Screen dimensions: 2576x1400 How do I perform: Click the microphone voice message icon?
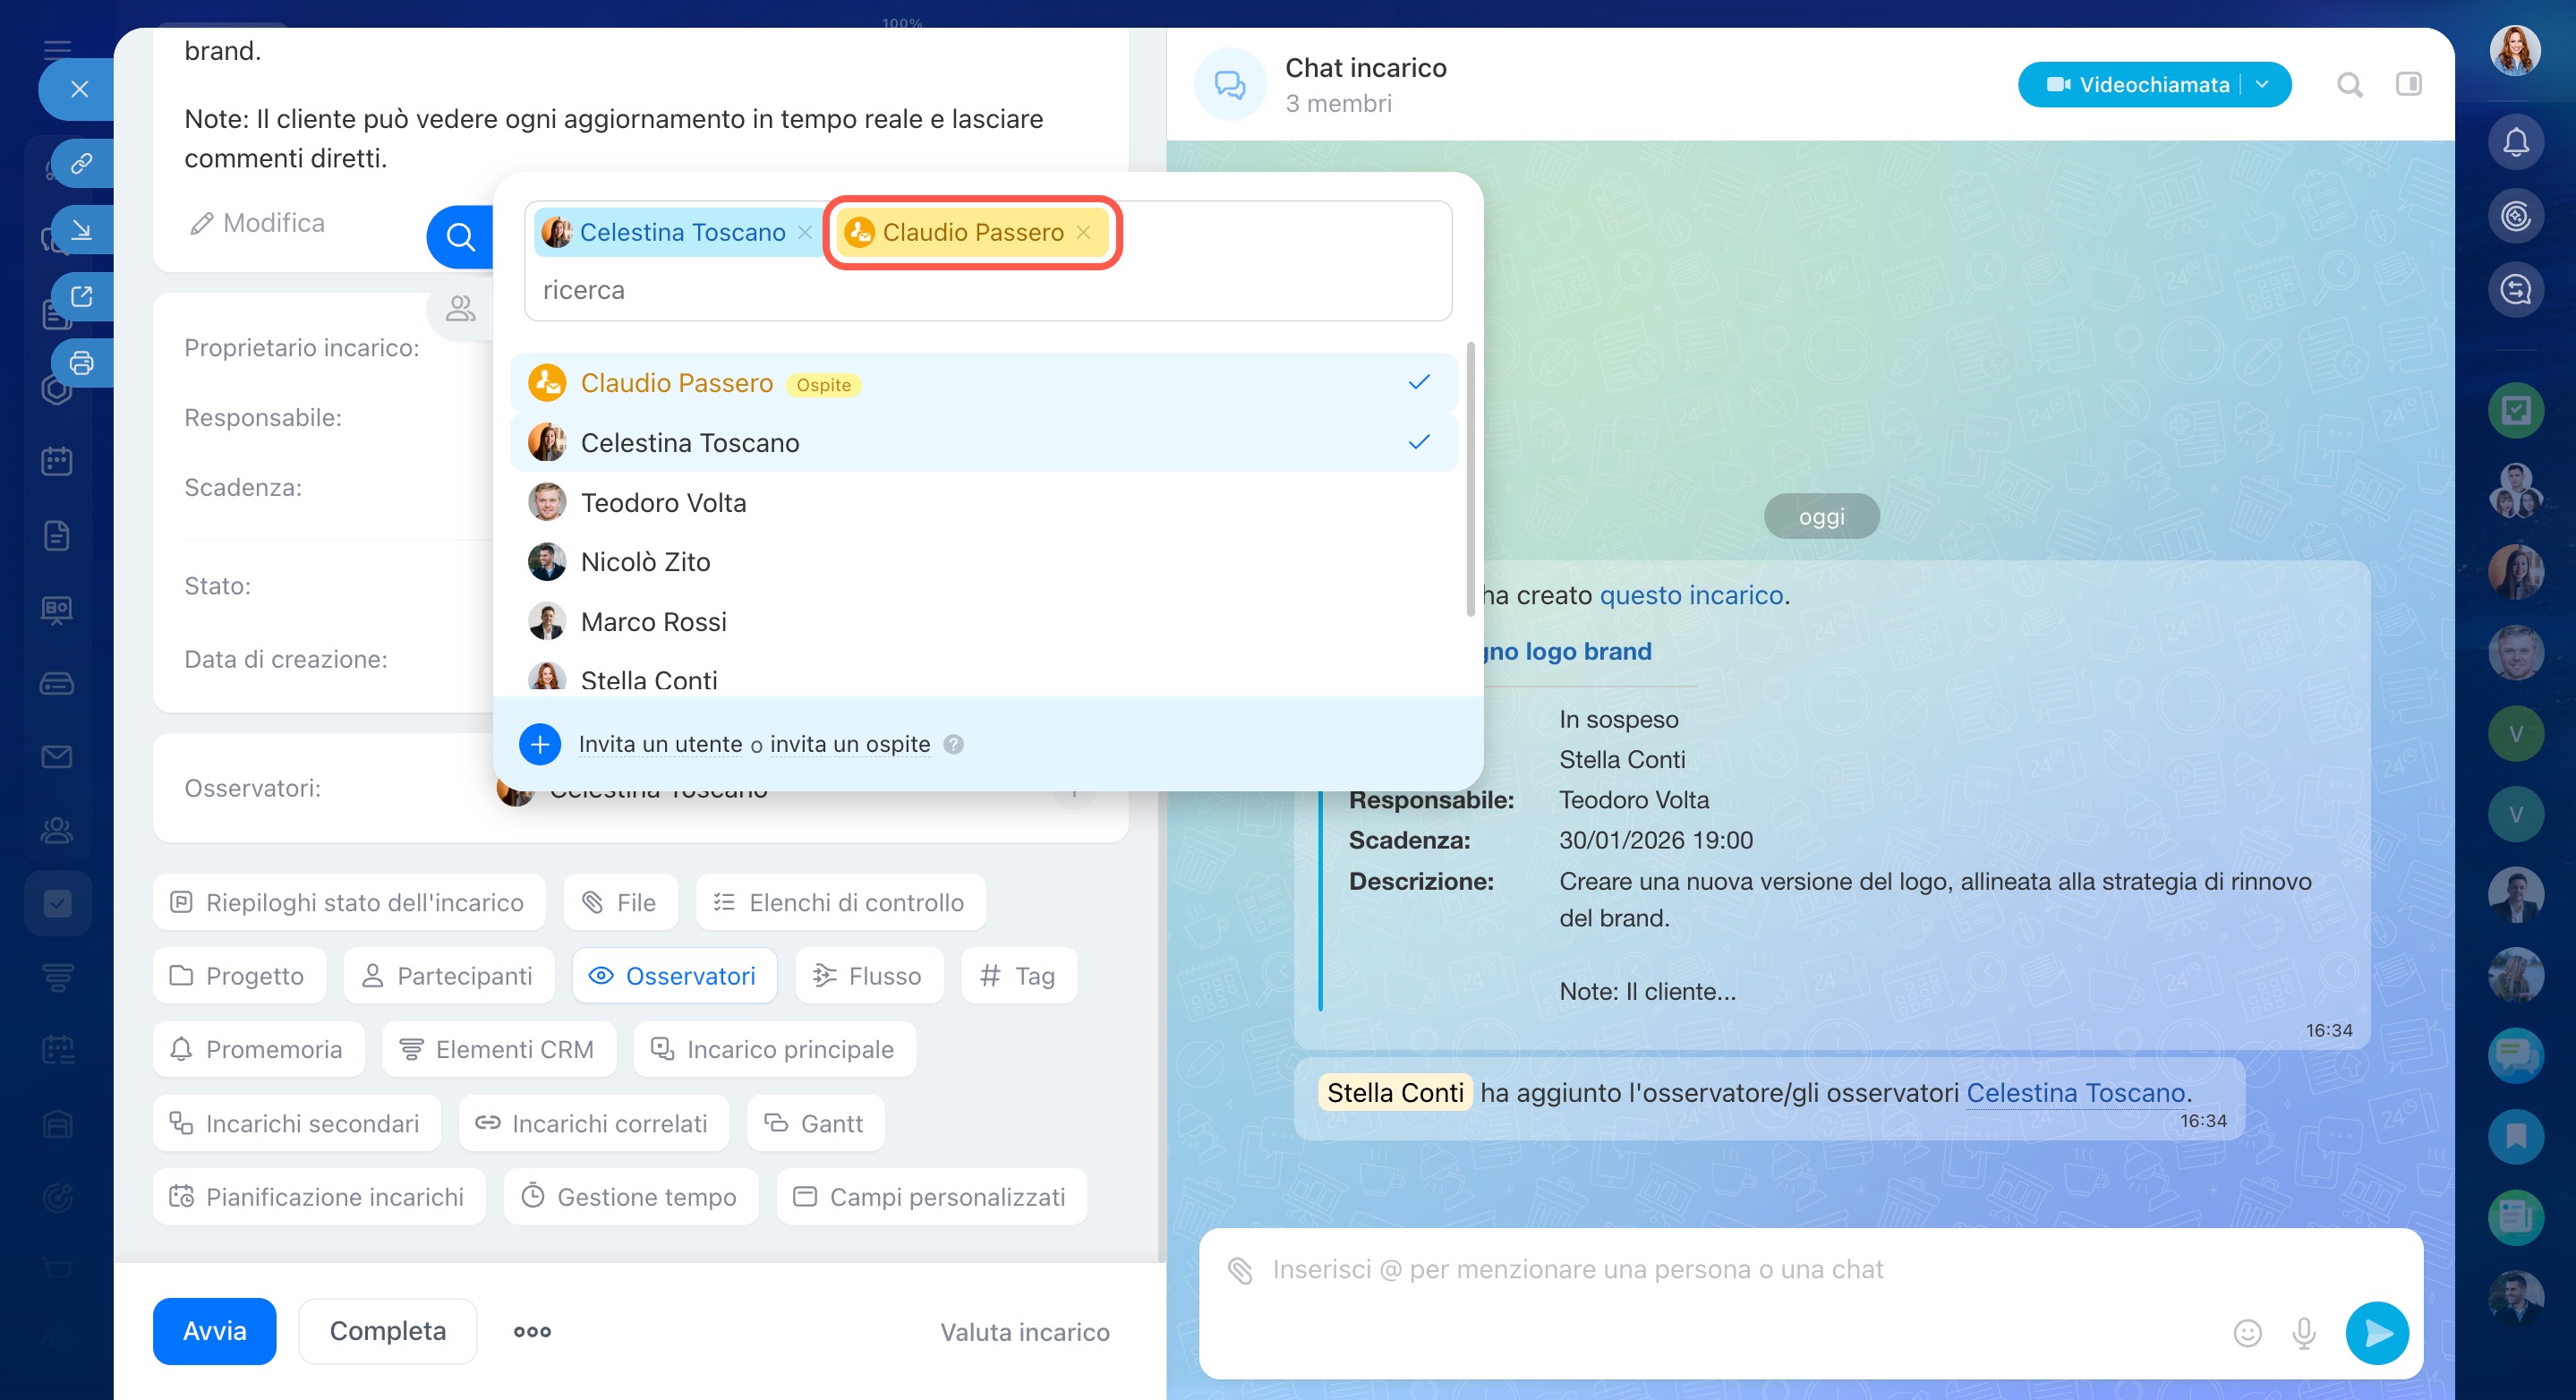click(2303, 1333)
